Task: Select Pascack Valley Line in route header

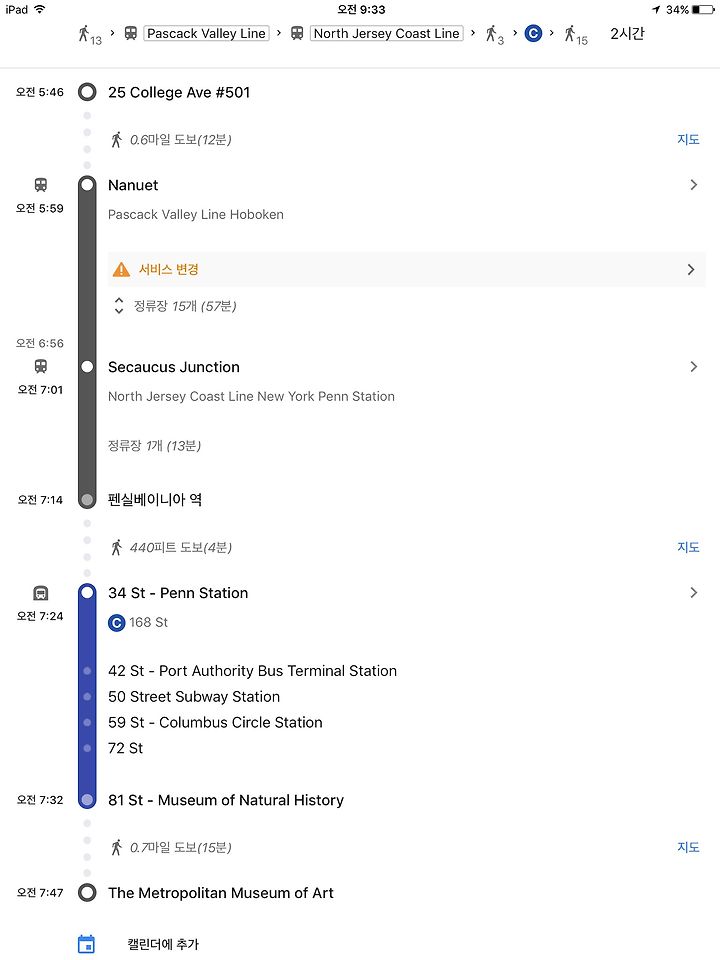Action: tap(206, 33)
